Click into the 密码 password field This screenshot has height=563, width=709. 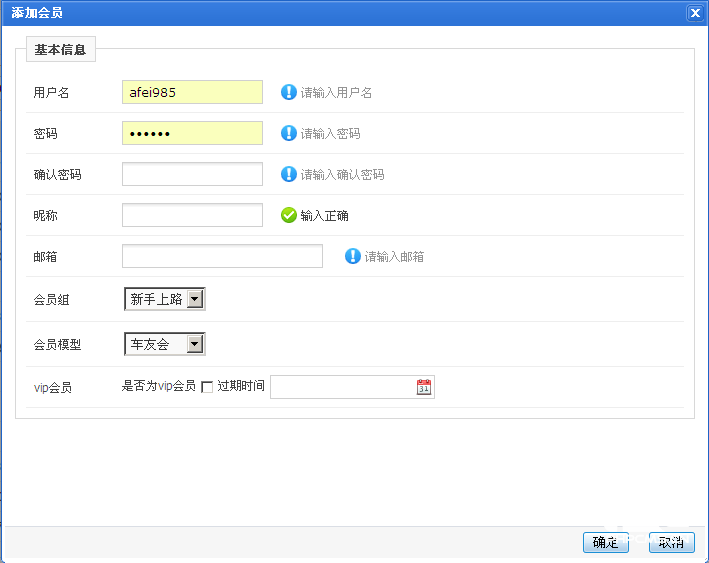pos(192,133)
